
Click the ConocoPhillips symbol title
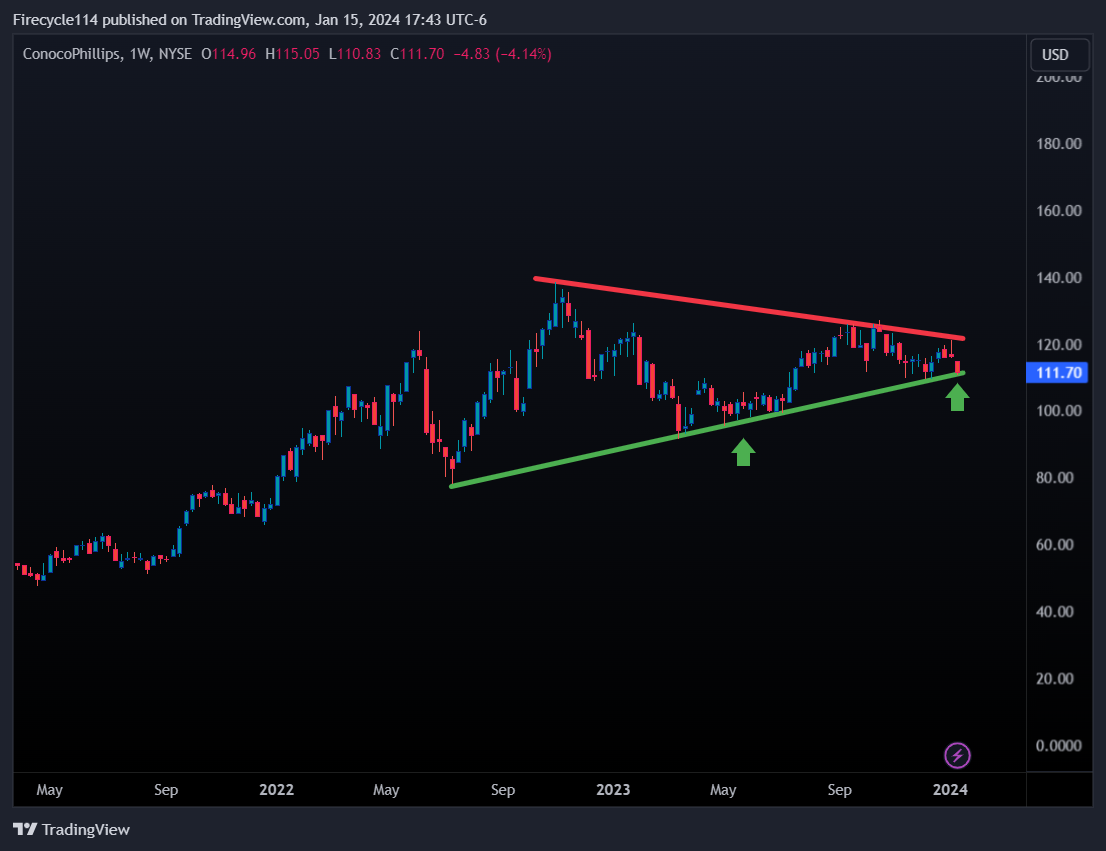(x=71, y=54)
